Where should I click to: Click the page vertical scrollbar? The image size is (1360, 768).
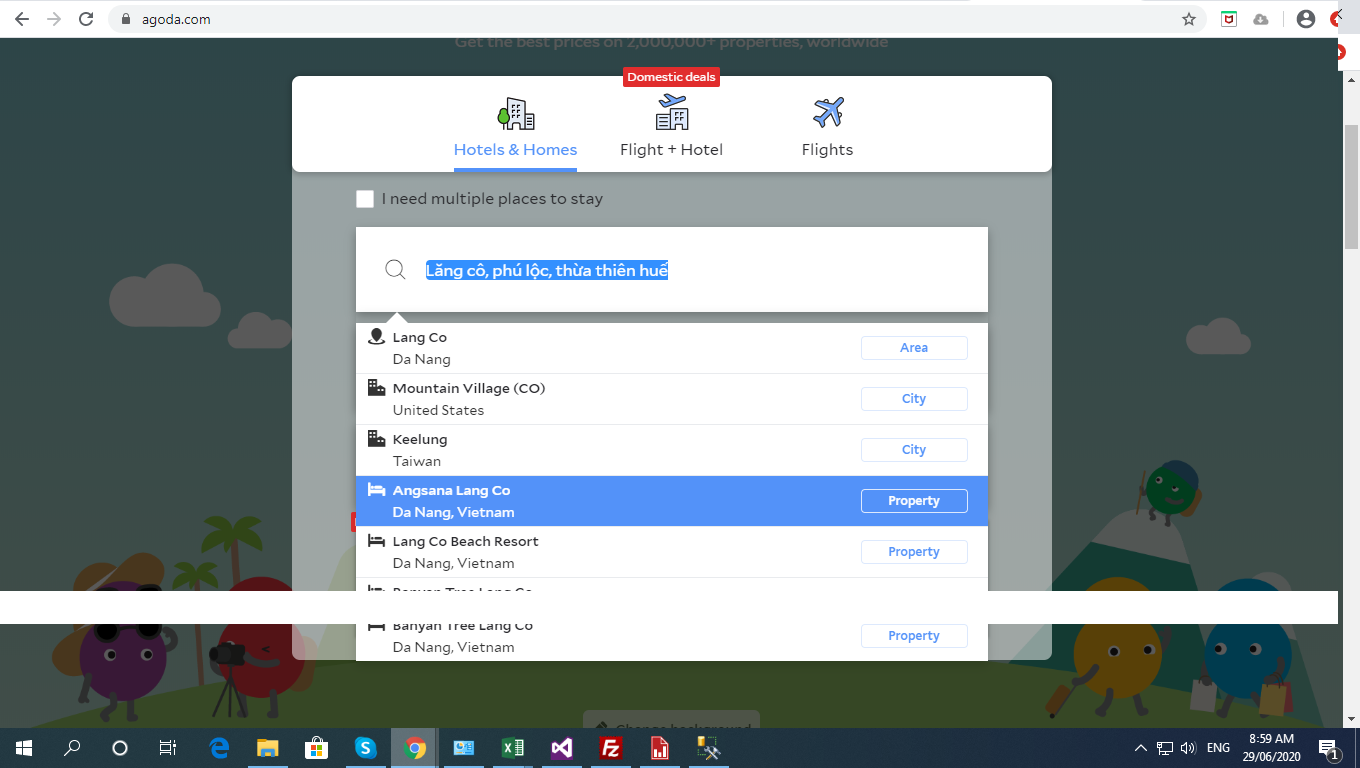(1351, 188)
